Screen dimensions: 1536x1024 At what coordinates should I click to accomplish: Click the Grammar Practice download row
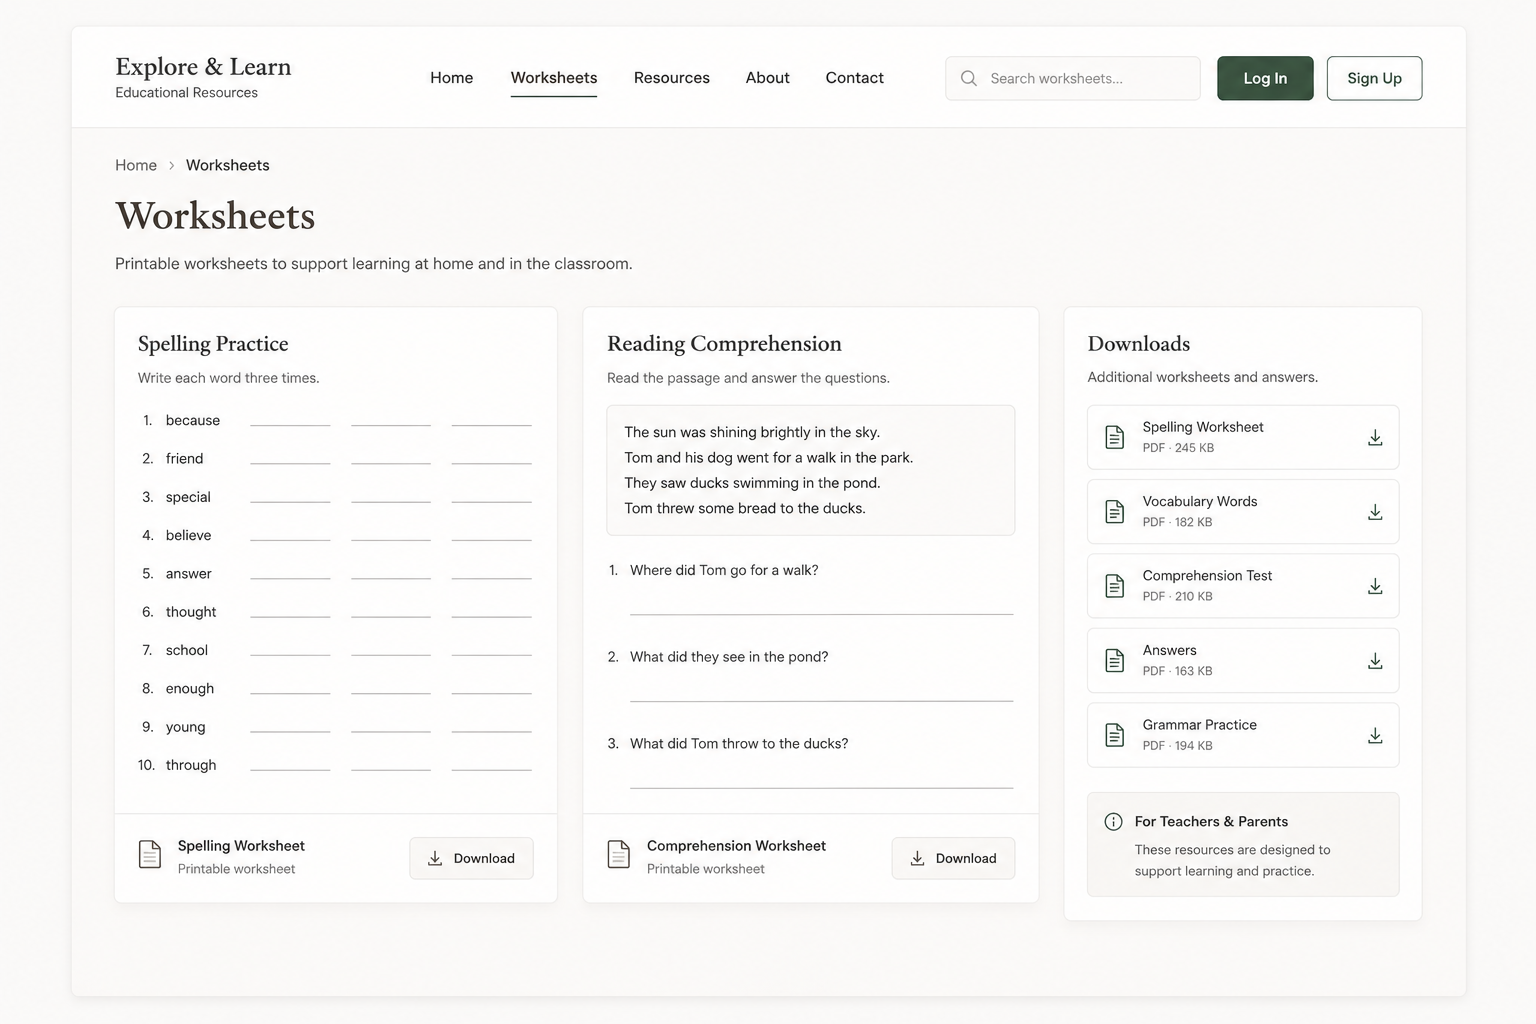click(1243, 735)
